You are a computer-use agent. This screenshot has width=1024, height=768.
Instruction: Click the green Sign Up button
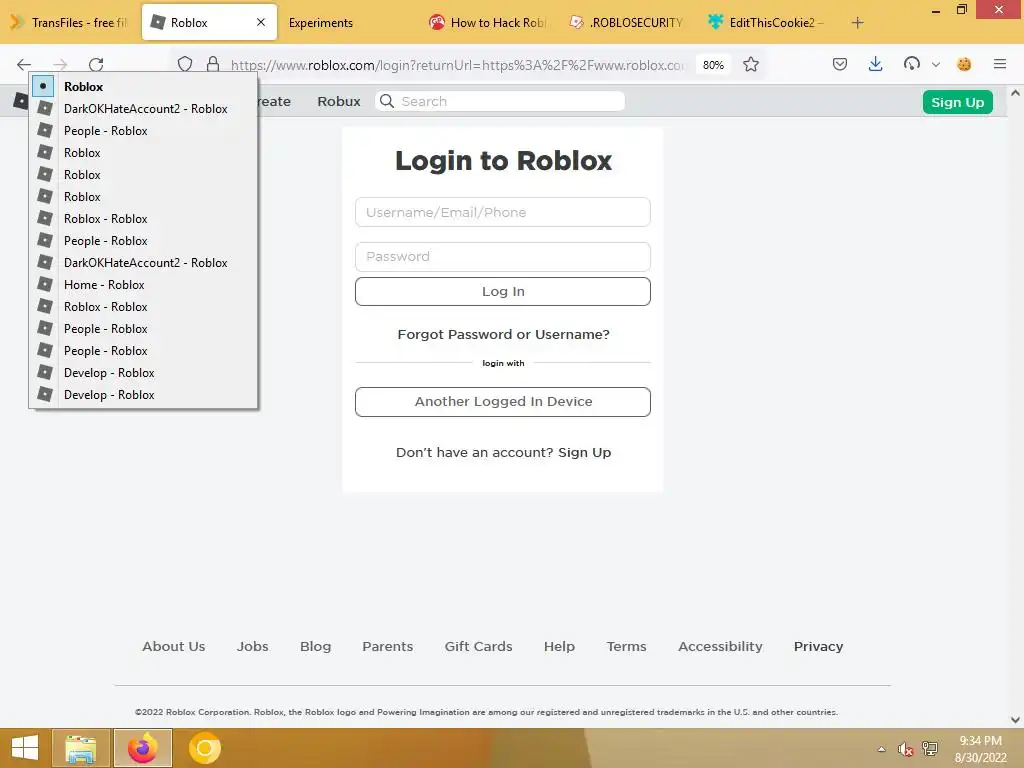click(957, 102)
